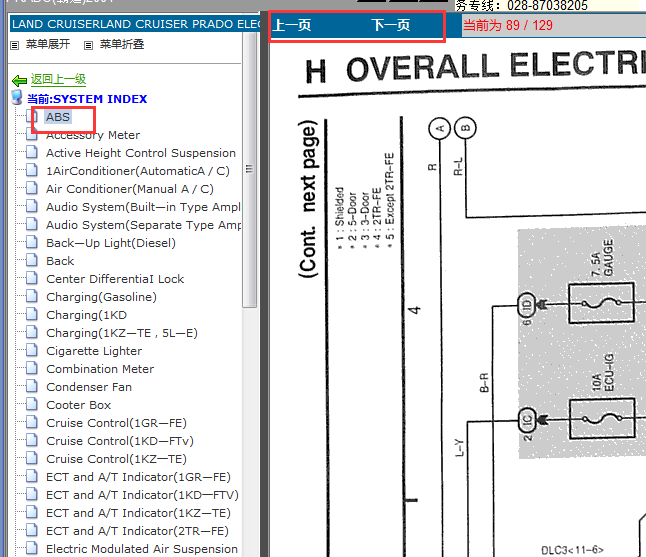Click the tree panel vertical scrollbar
This screenshot has width=646, height=557.
(249, 170)
